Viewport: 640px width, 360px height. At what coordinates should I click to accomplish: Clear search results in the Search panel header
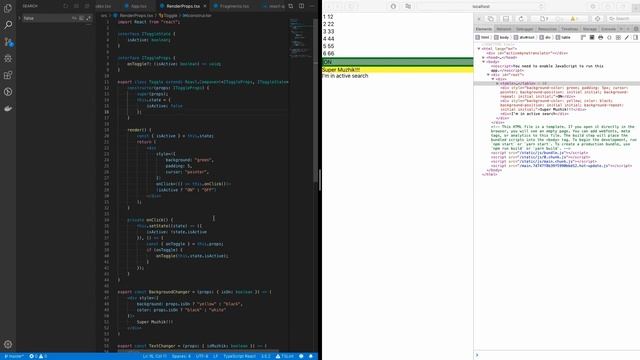[x=76, y=6]
